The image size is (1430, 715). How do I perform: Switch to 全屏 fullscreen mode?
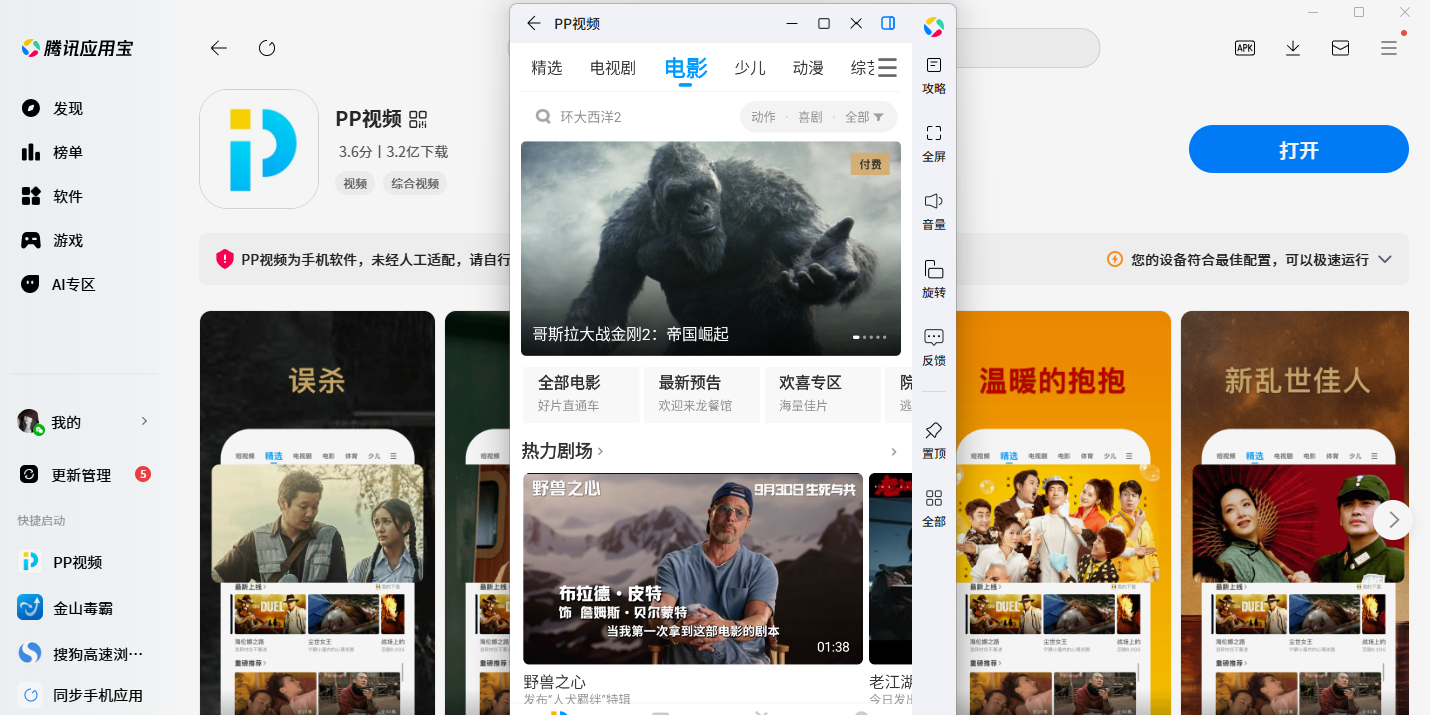[x=933, y=143]
